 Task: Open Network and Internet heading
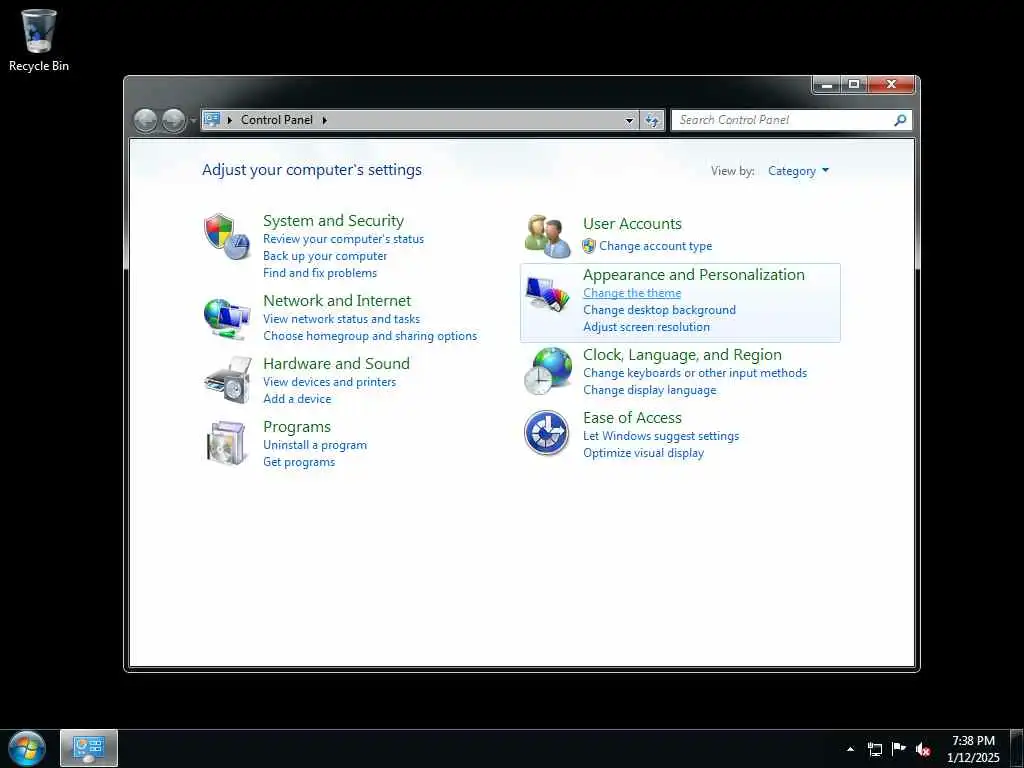337,300
